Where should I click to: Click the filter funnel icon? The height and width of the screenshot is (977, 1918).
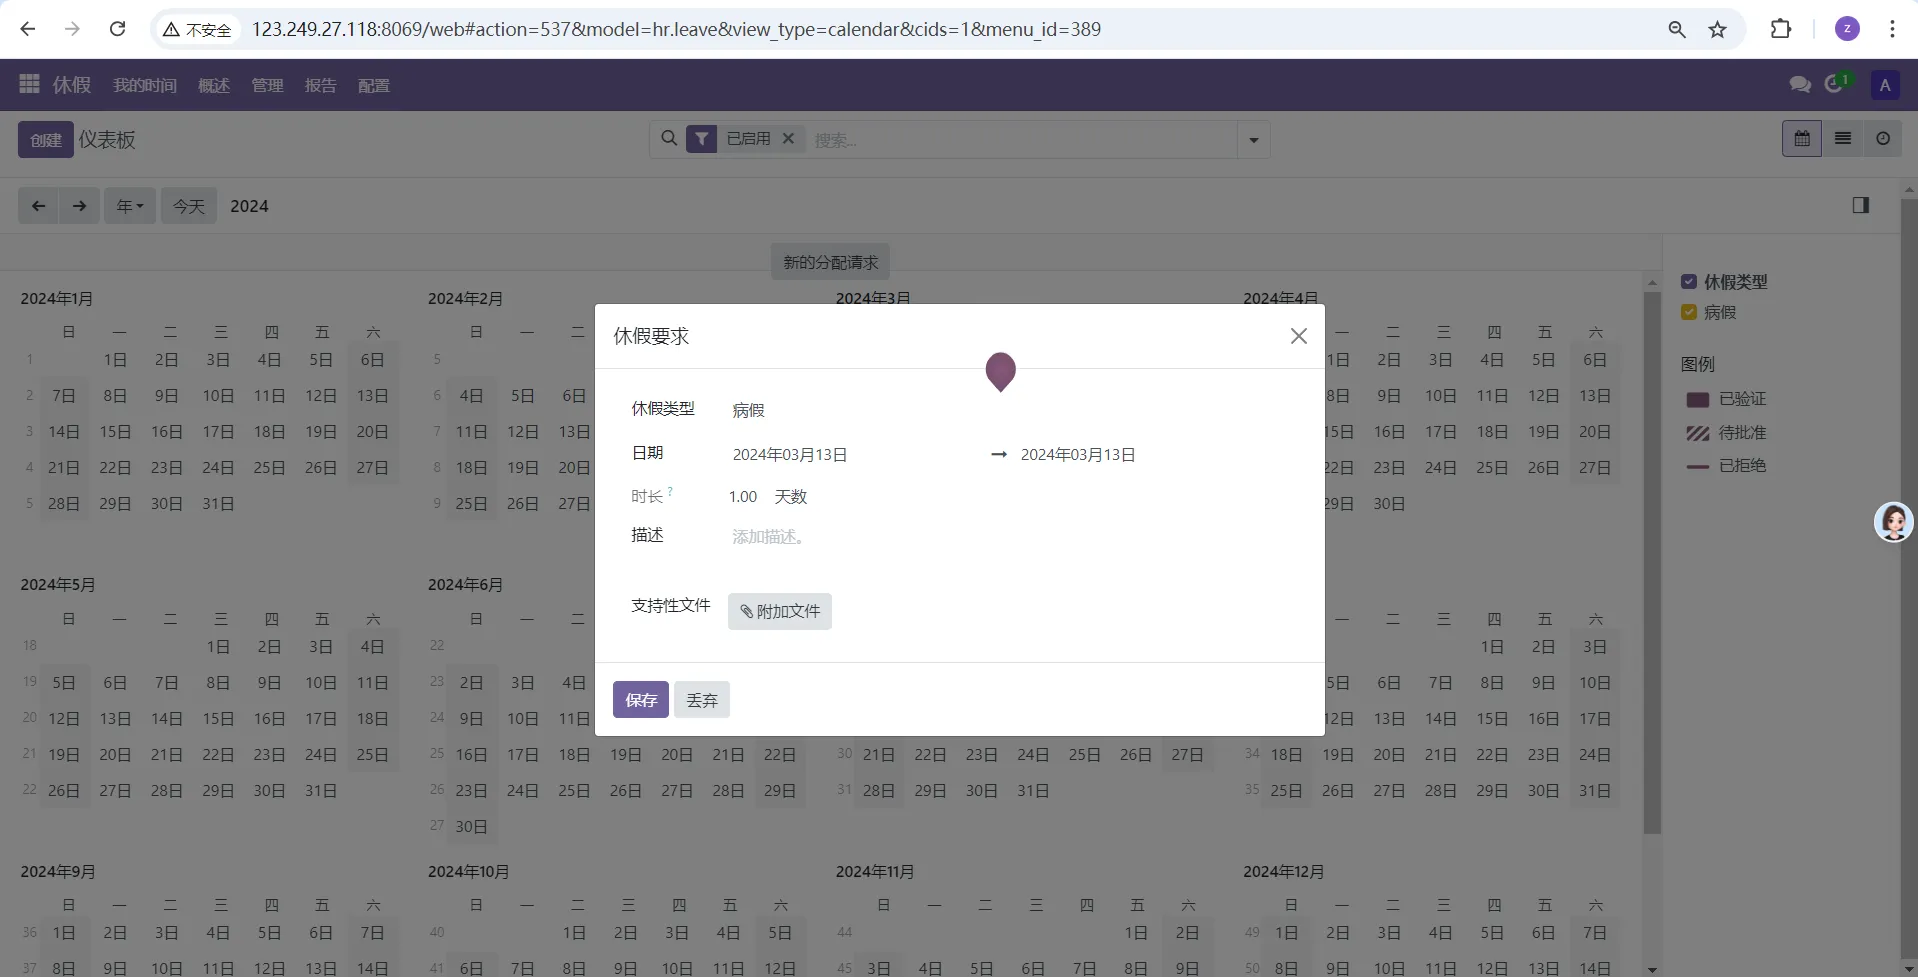pos(702,139)
